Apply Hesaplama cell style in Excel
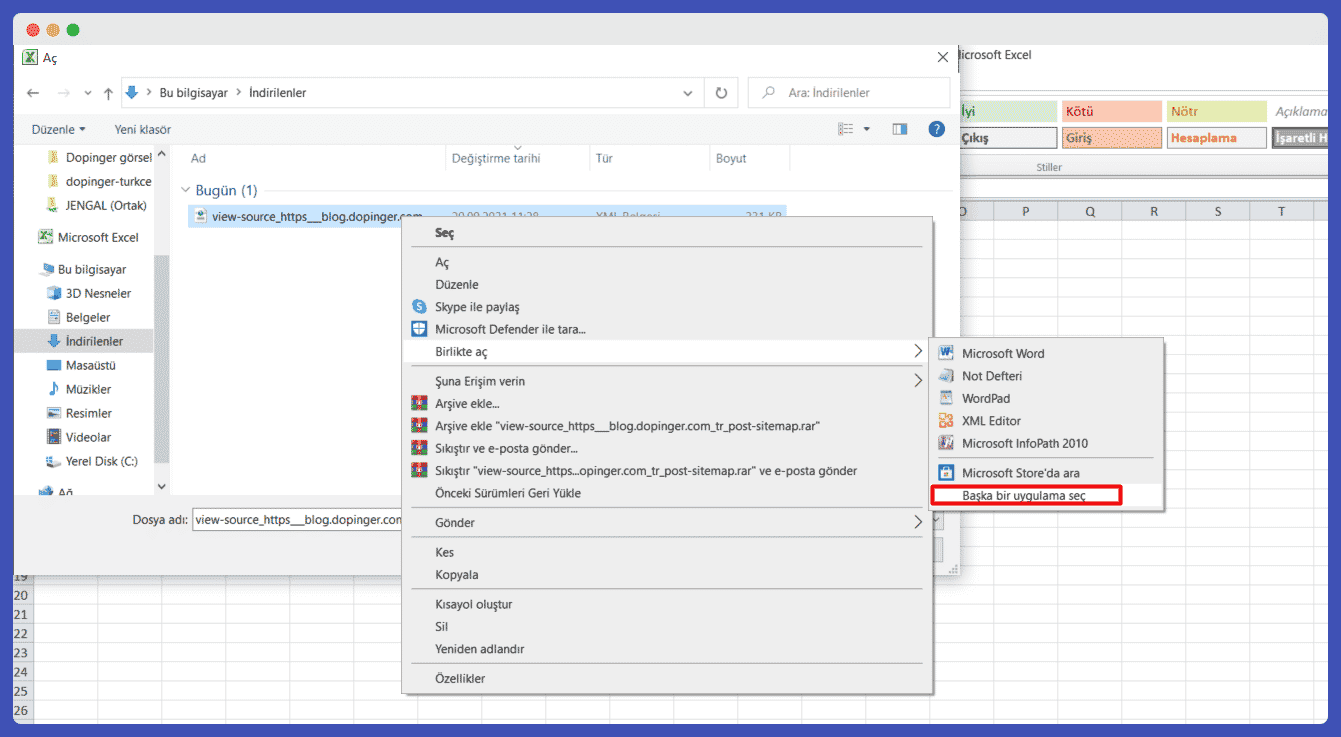The image size is (1341, 737). (1217, 138)
